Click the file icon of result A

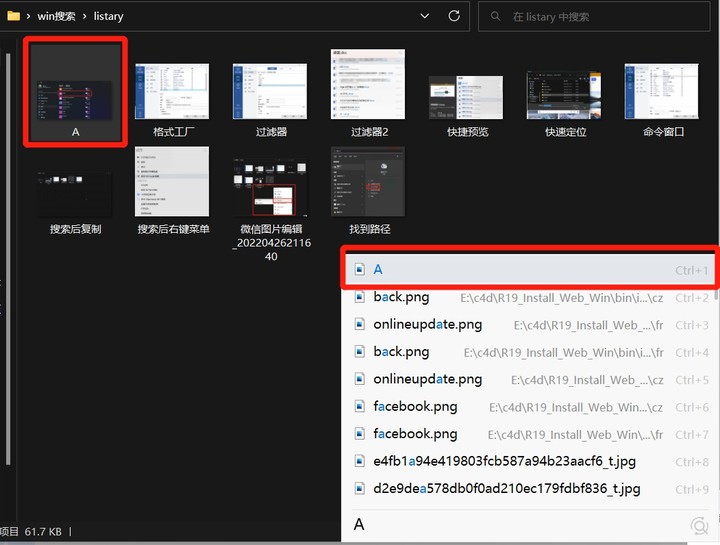coord(360,270)
